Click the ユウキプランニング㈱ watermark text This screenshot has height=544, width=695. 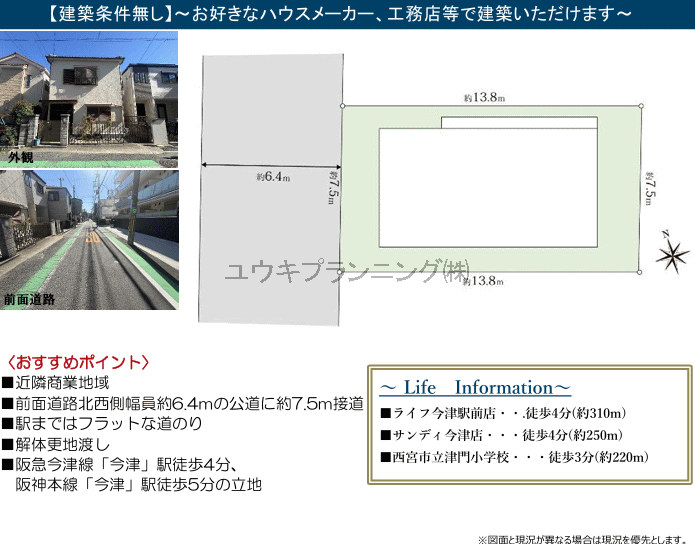[347, 271]
